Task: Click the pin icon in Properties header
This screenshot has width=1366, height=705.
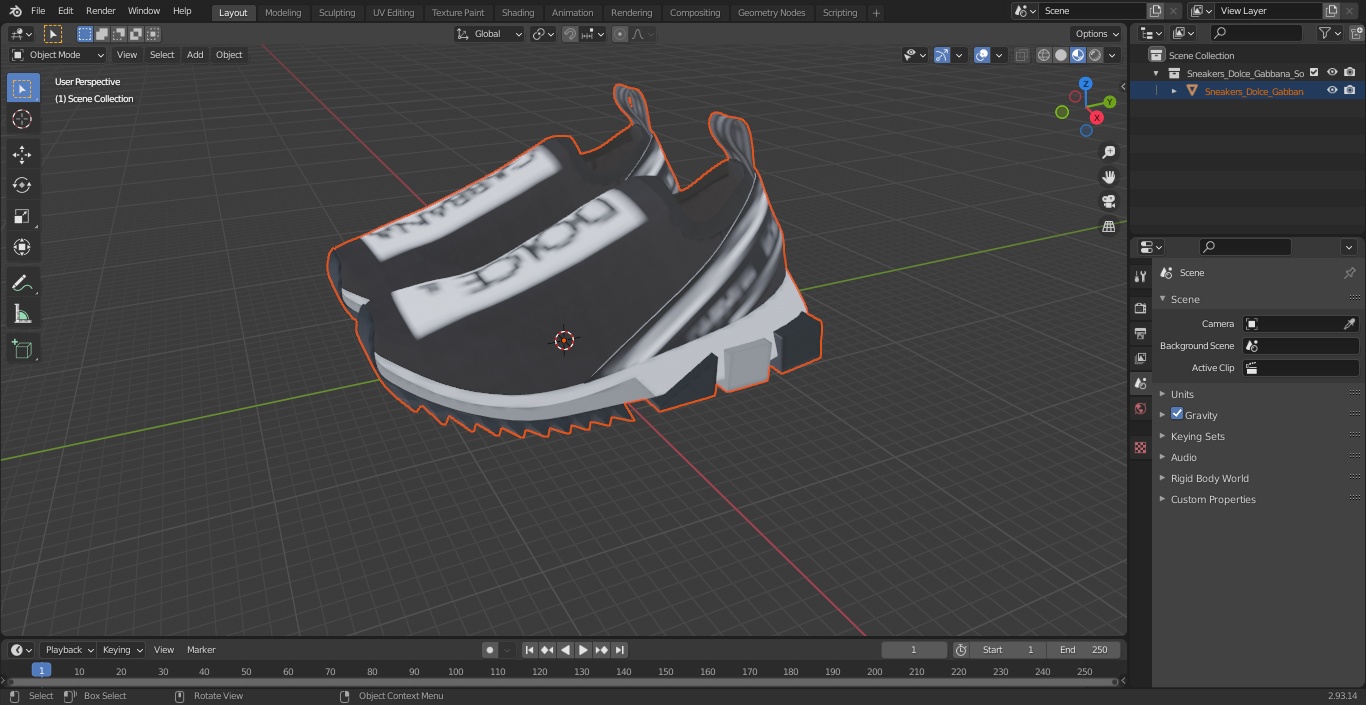Action: (x=1349, y=272)
